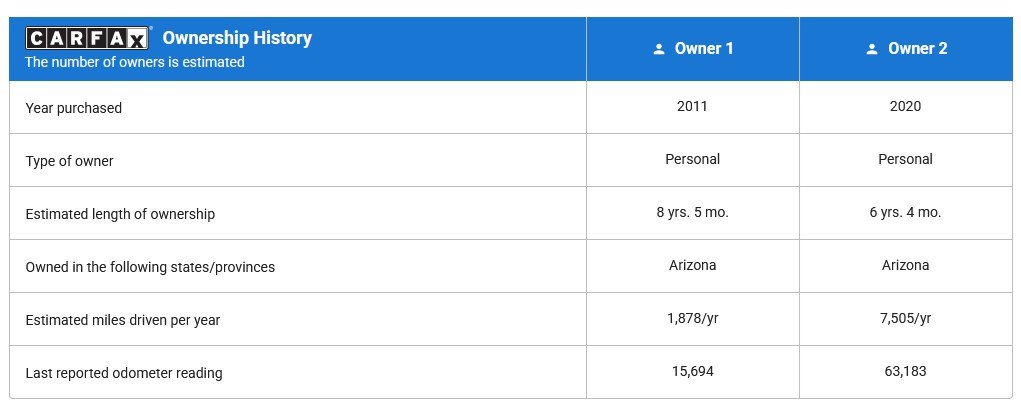Click the Owner 1 person icon
Screen dimensions: 1021x412
pos(659,49)
